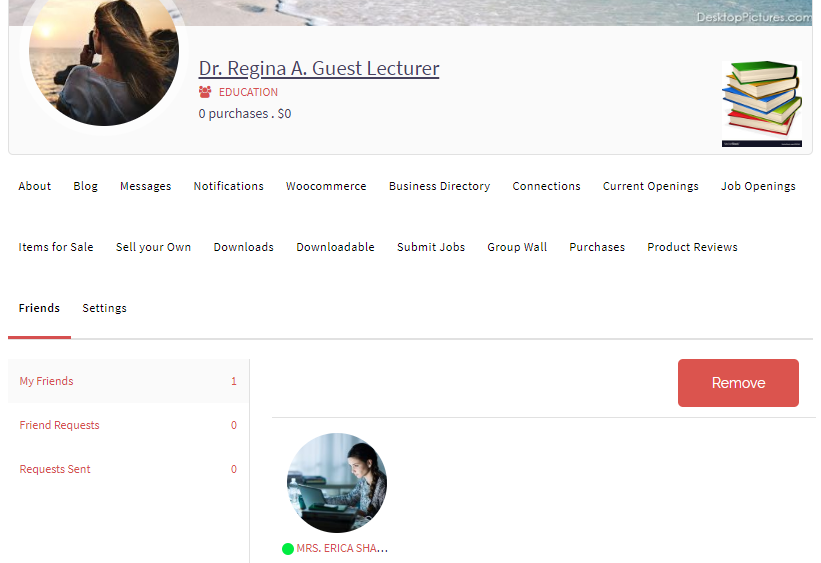Select My Friends in the sidebar
821x563 pixels.
(128, 381)
